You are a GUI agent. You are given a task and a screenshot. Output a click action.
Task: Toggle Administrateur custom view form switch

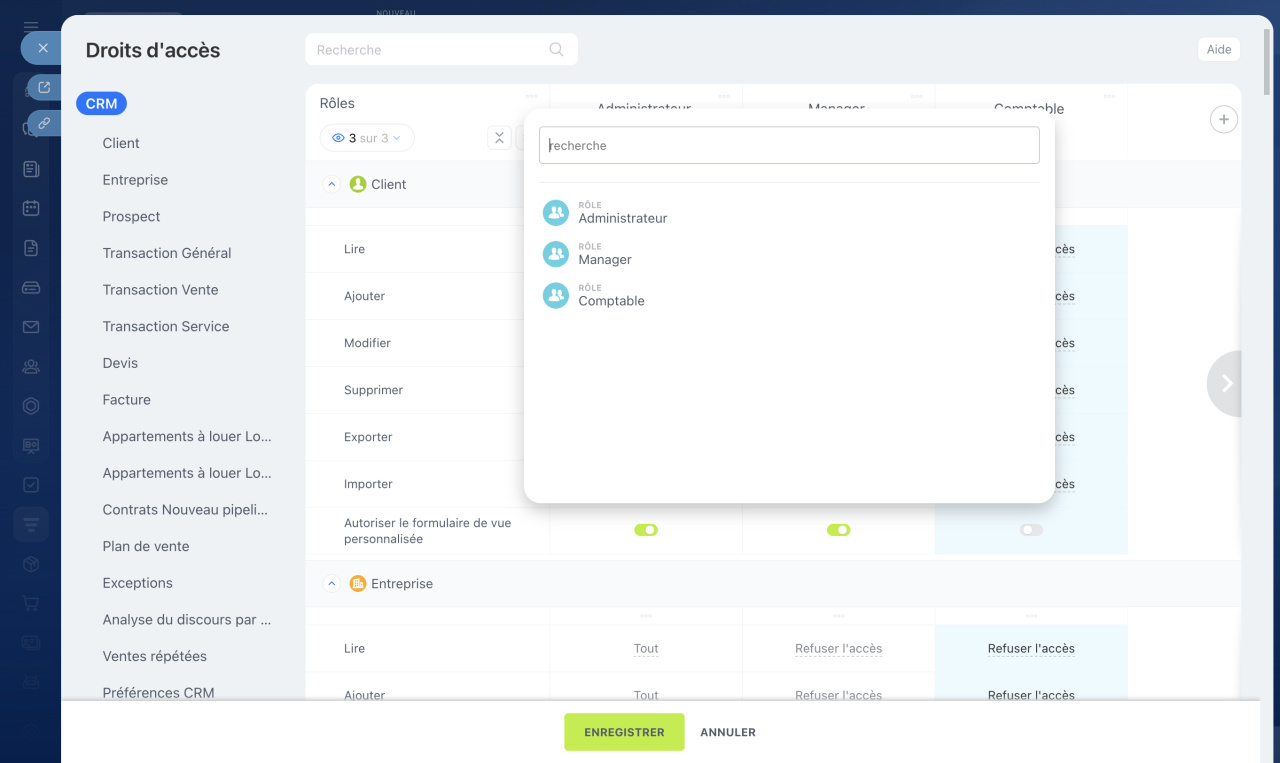645,530
